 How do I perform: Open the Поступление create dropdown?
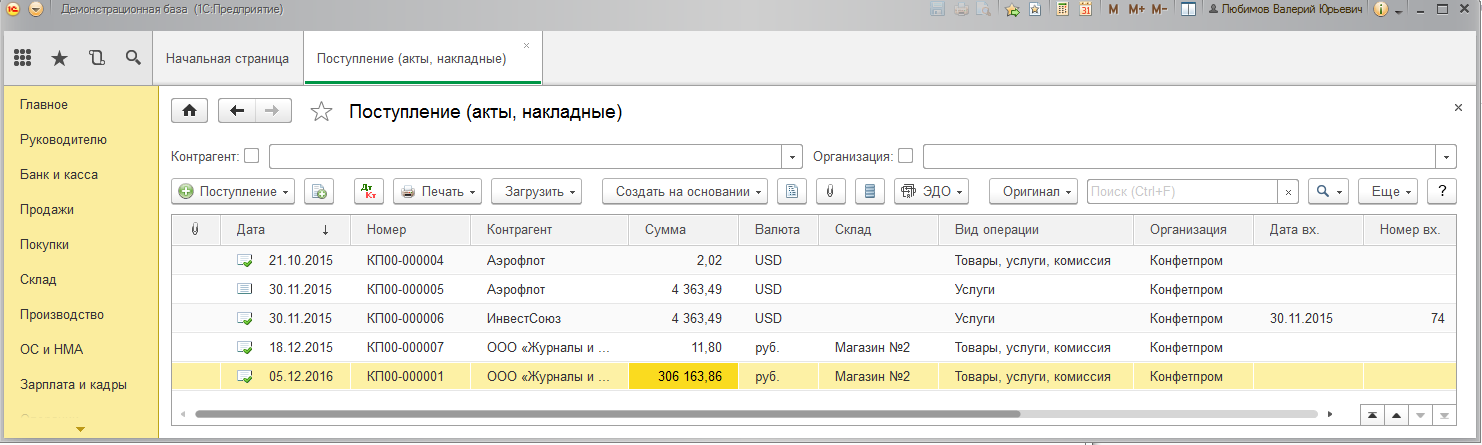234,191
